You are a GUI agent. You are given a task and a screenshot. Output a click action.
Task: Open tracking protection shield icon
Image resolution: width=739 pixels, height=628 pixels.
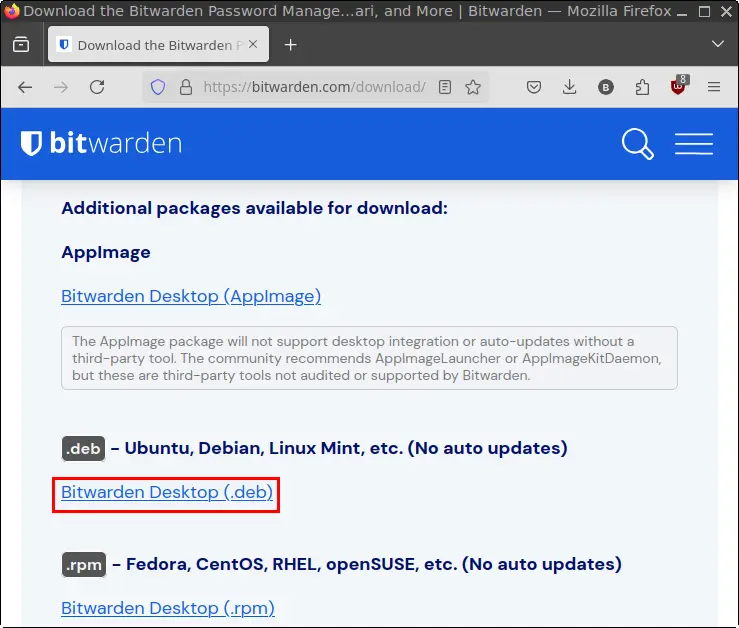click(x=158, y=87)
